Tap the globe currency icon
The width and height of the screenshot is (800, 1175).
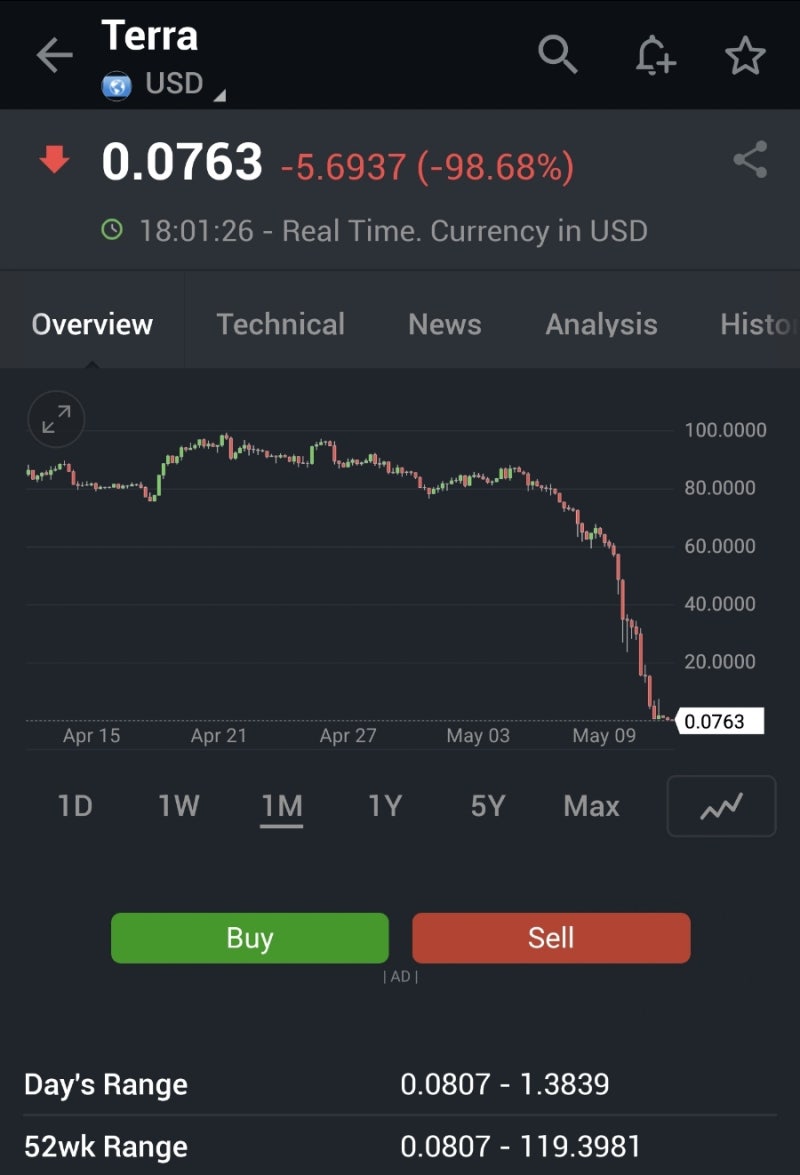coord(117,85)
